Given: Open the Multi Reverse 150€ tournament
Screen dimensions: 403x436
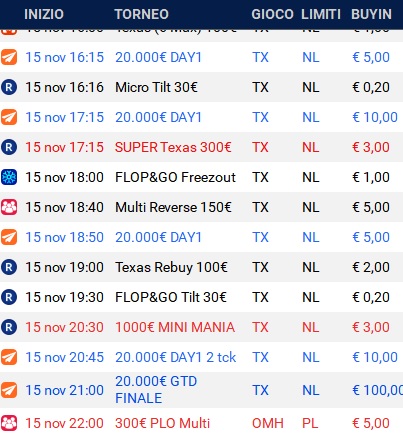Looking at the screenshot, I should click(173, 207).
